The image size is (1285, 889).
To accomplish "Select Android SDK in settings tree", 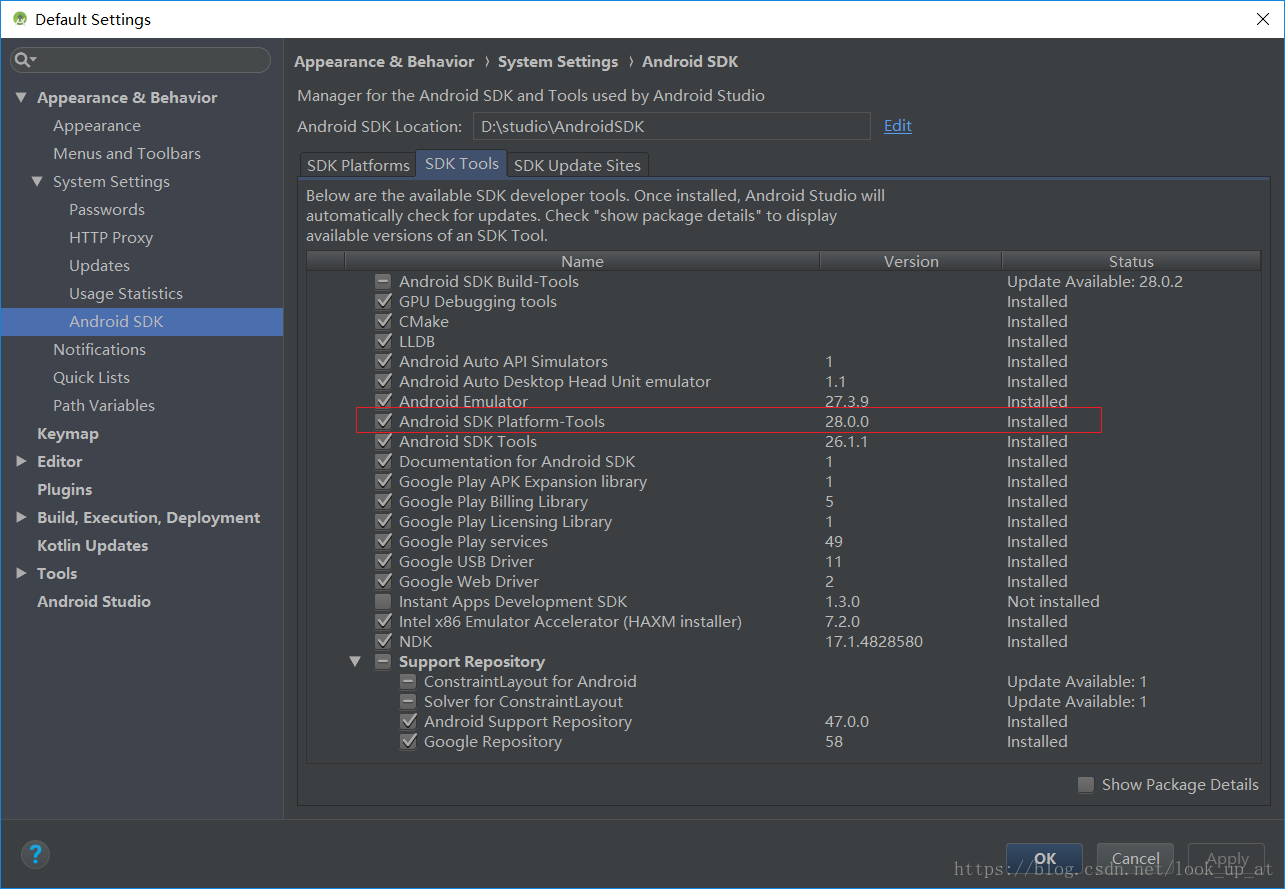I will pos(142,322).
